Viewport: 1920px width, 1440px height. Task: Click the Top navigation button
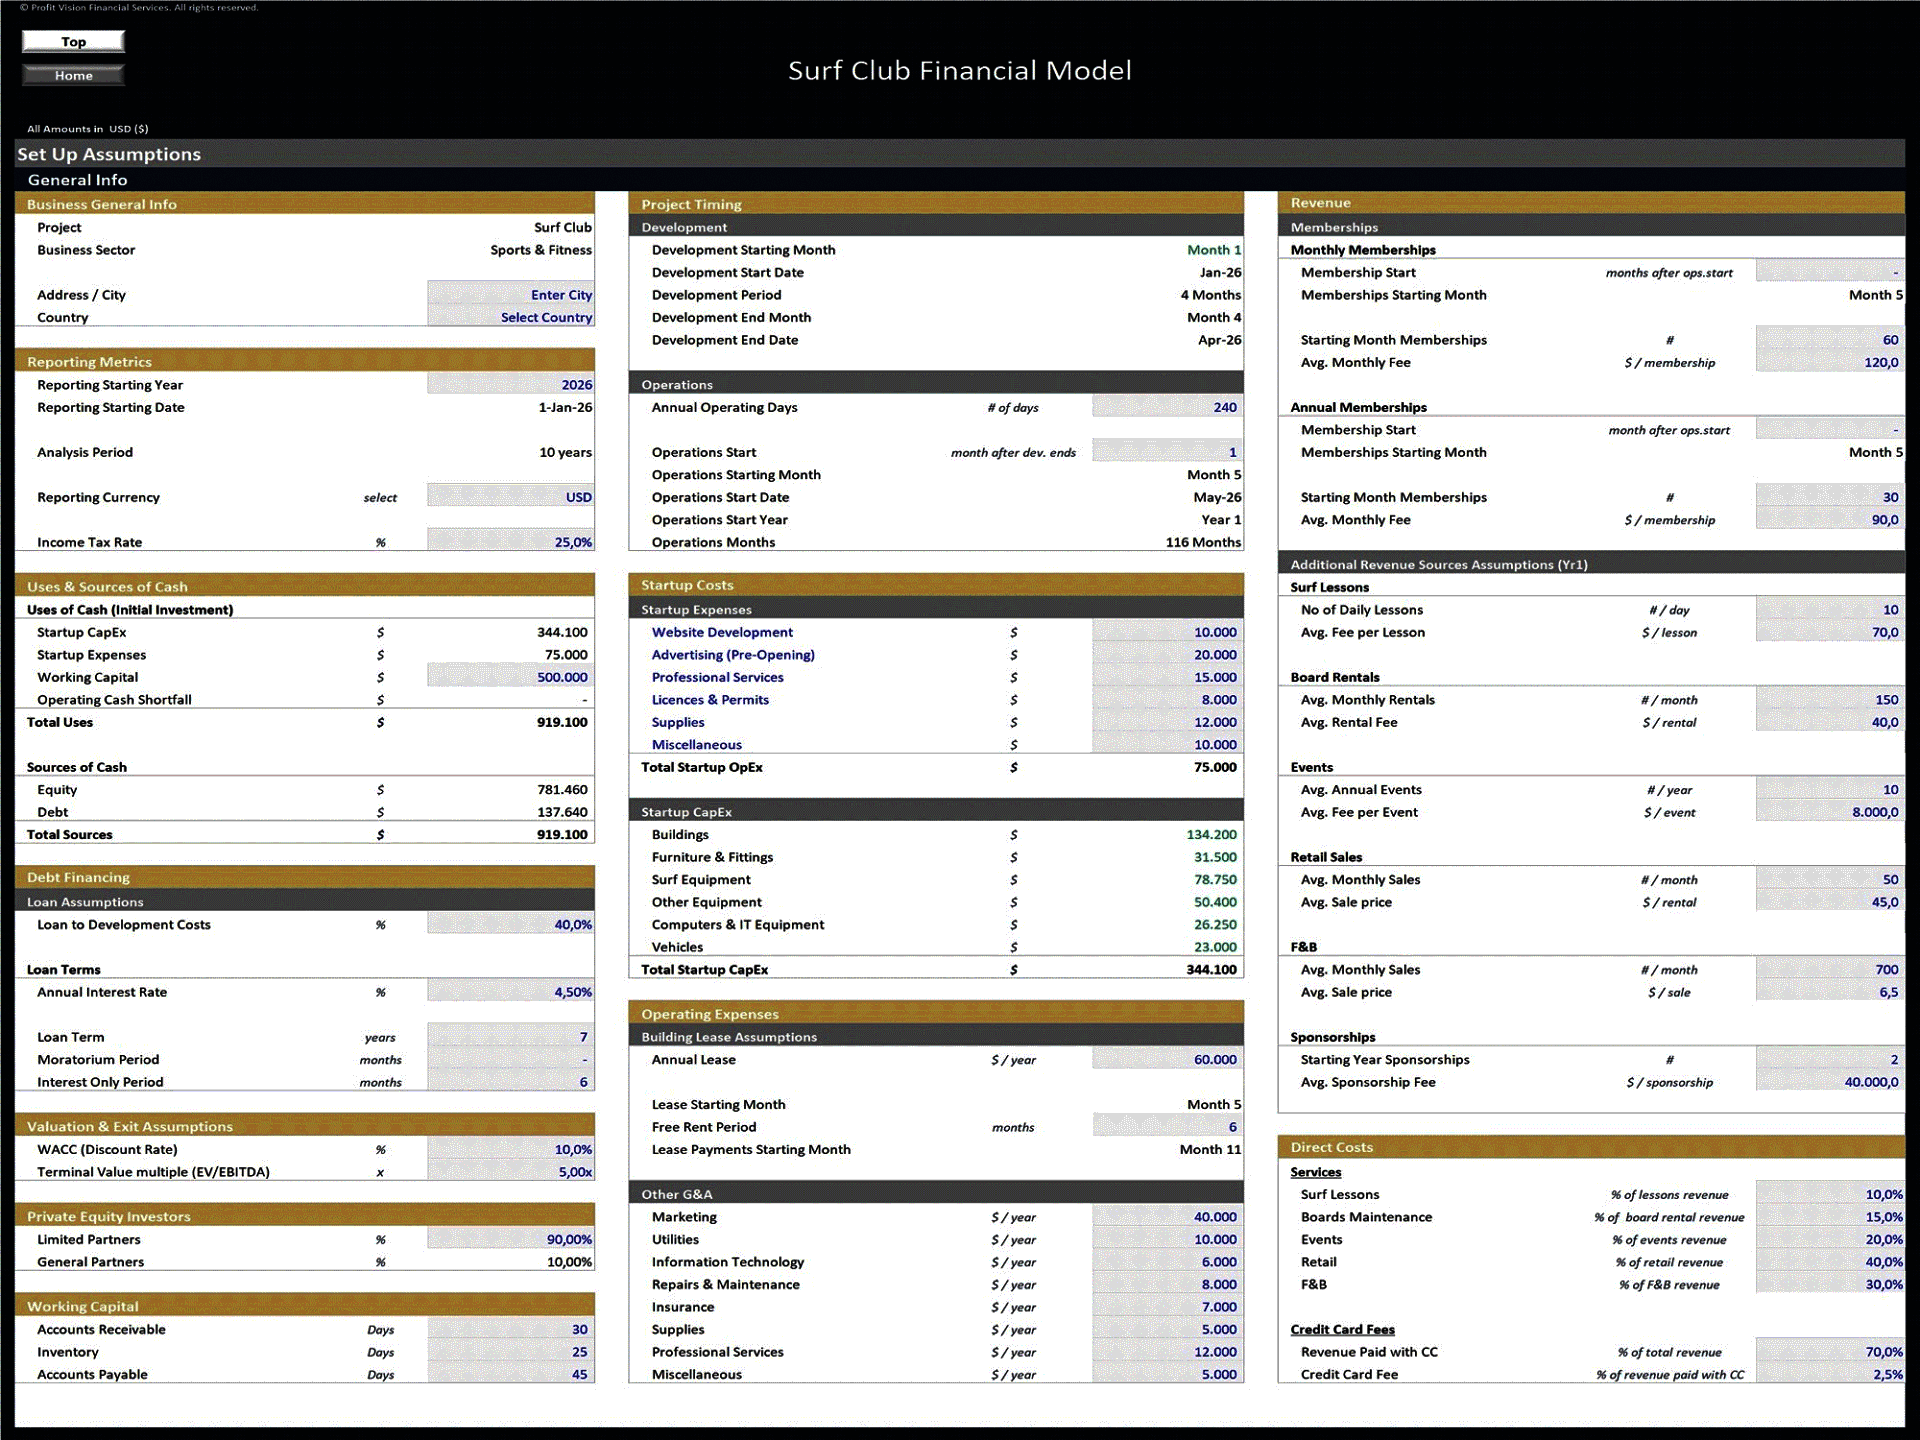[73, 41]
